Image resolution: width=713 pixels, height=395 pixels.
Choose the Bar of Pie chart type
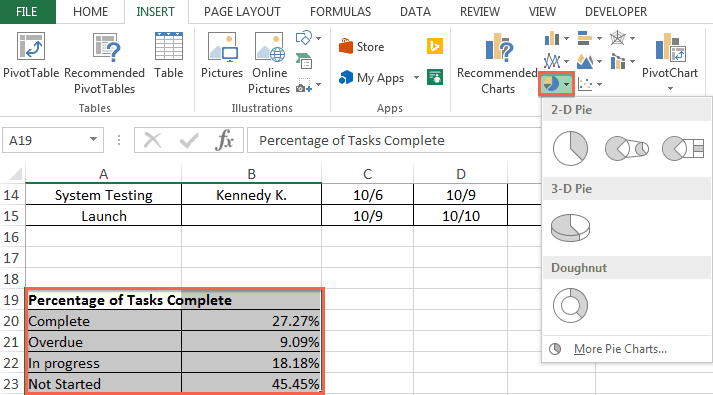683,148
